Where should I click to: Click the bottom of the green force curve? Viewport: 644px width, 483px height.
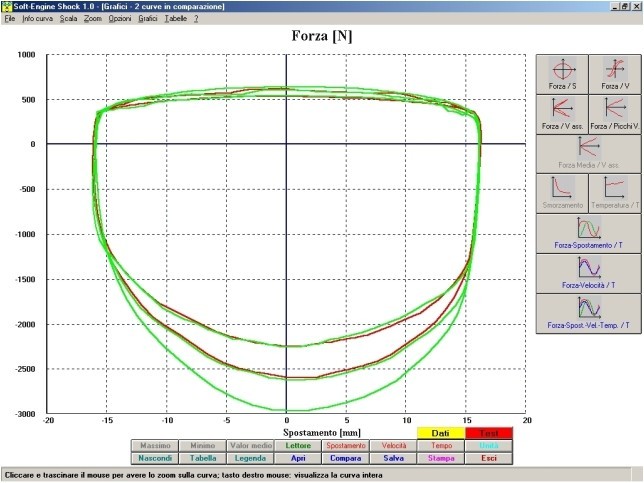coord(287,409)
